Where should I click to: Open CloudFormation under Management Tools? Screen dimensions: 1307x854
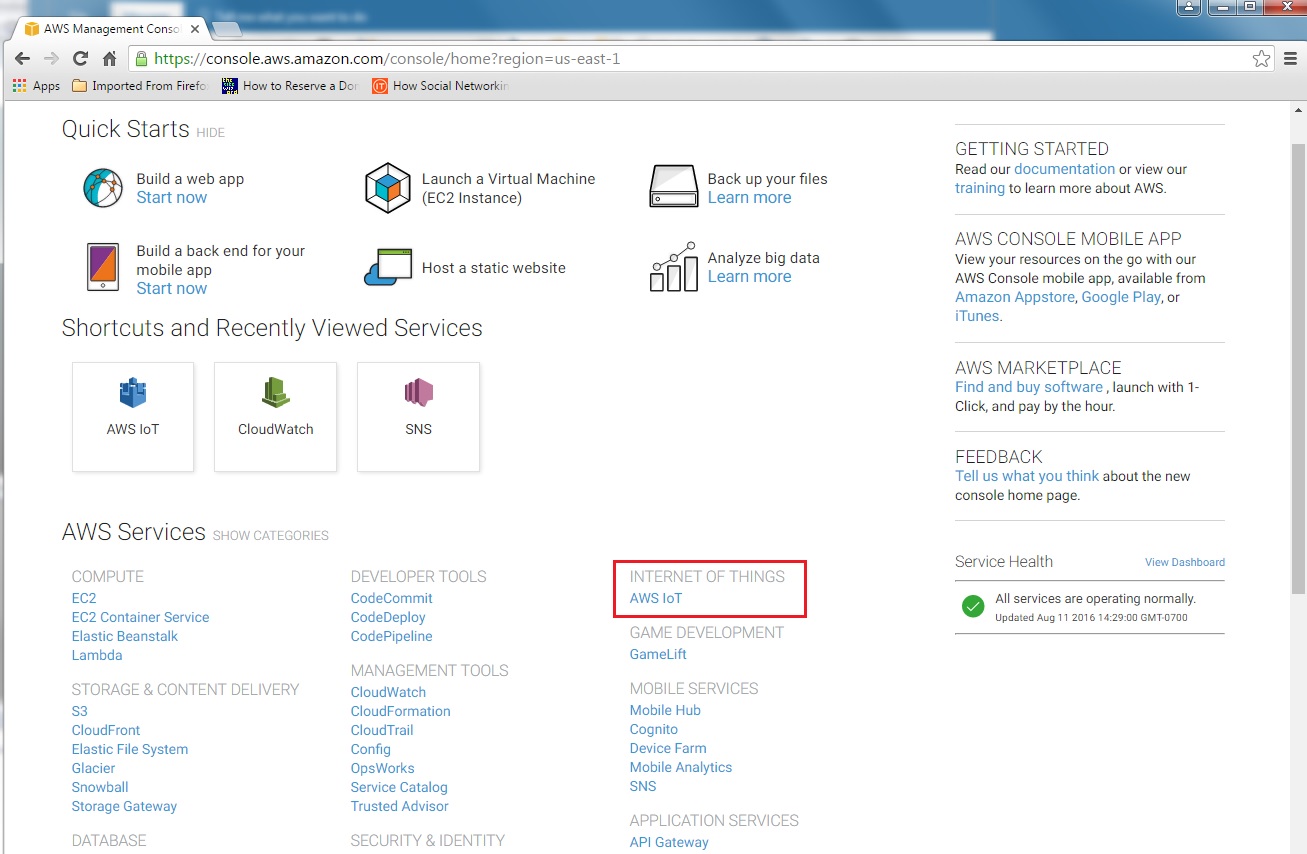(x=400, y=711)
